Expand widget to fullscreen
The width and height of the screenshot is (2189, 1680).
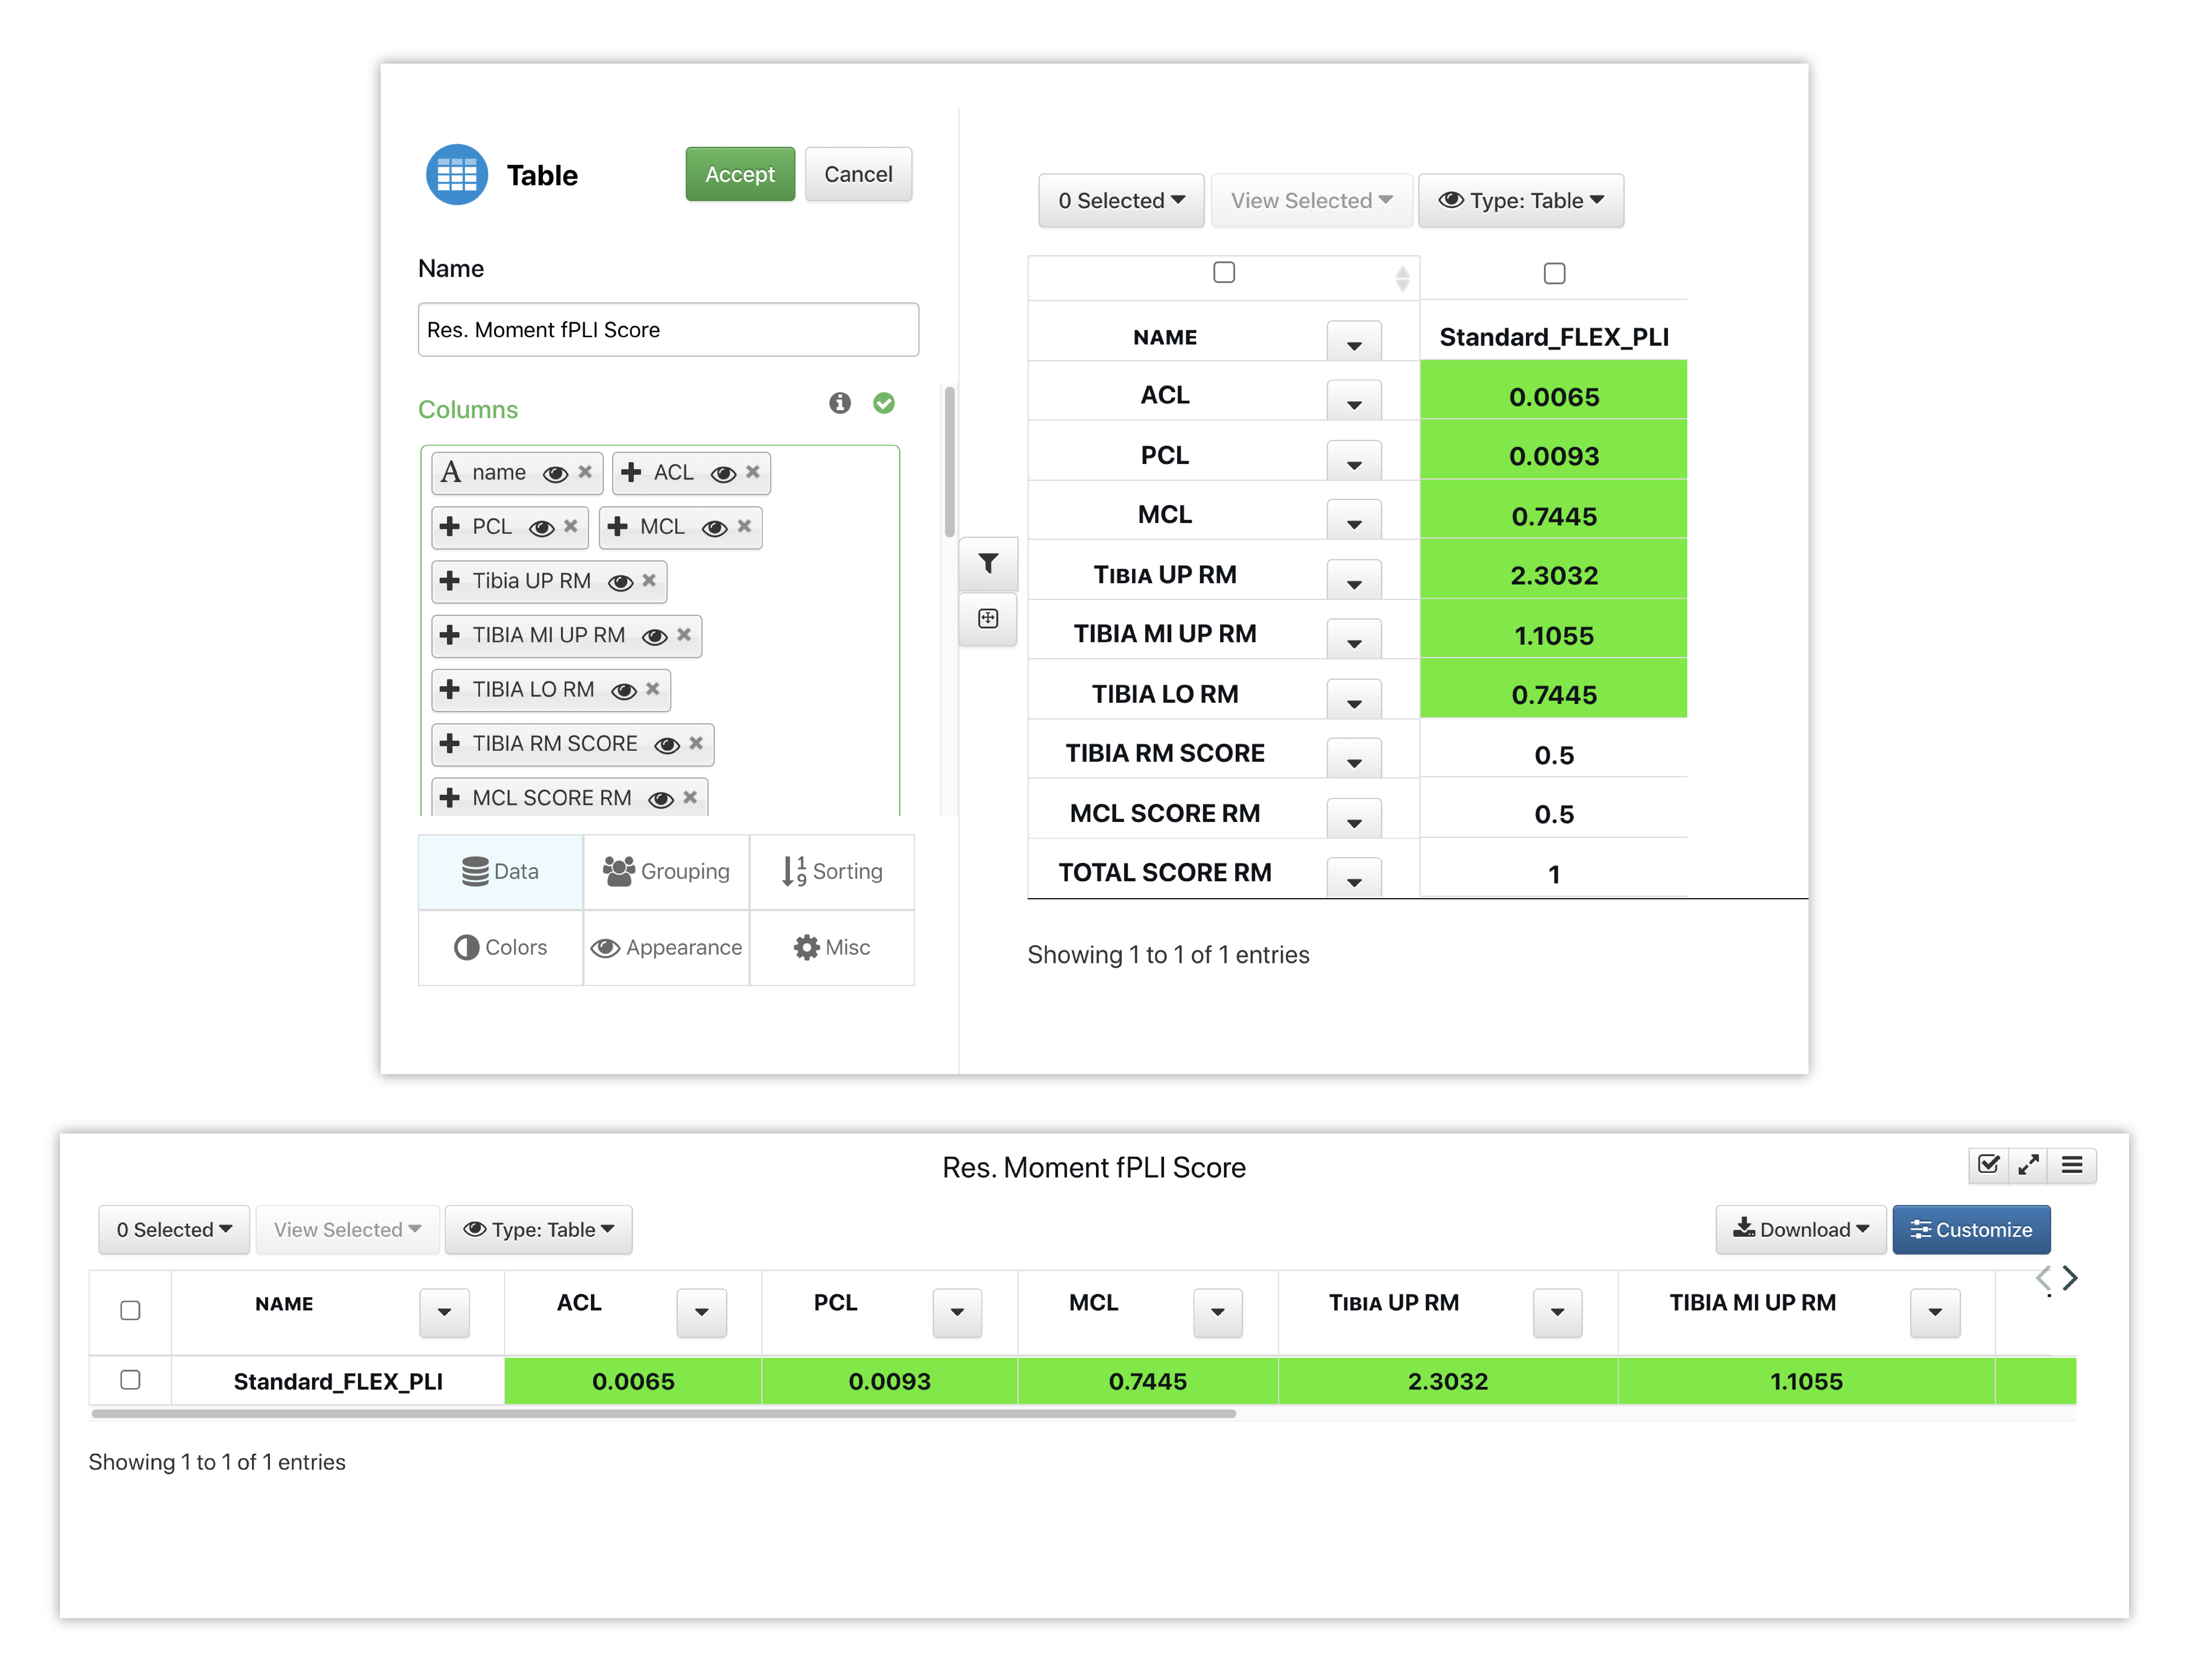pyautogui.click(x=2028, y=1165)
